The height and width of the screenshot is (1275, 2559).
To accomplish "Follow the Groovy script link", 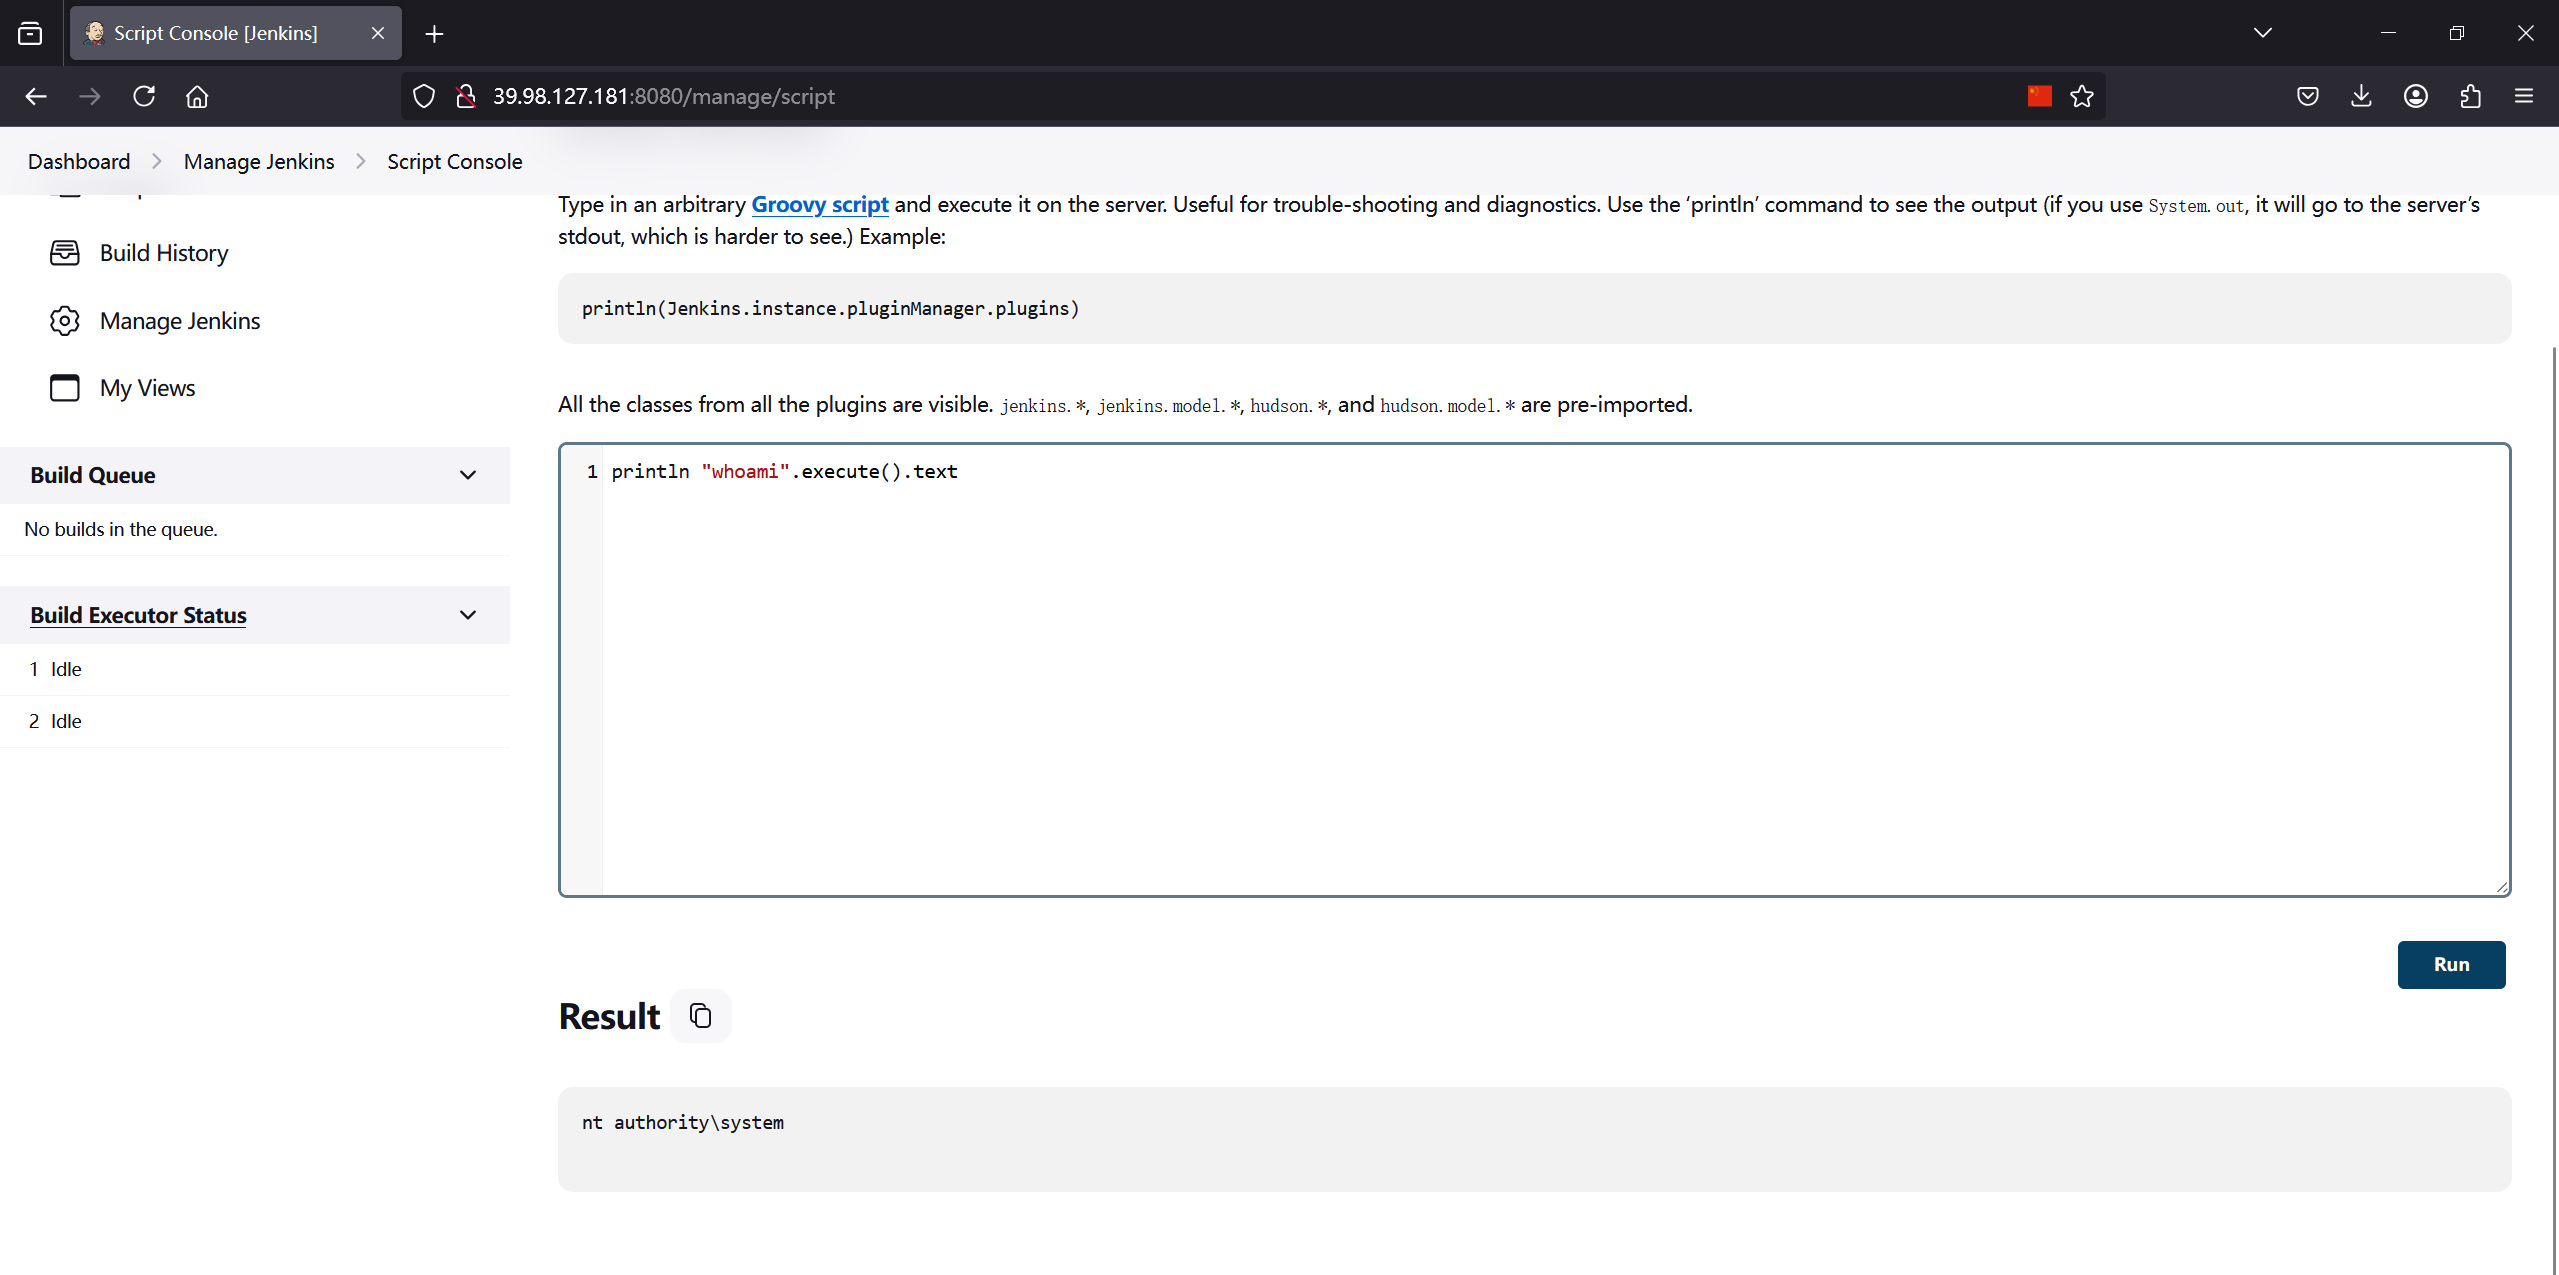I will click(x=820, y=204).
